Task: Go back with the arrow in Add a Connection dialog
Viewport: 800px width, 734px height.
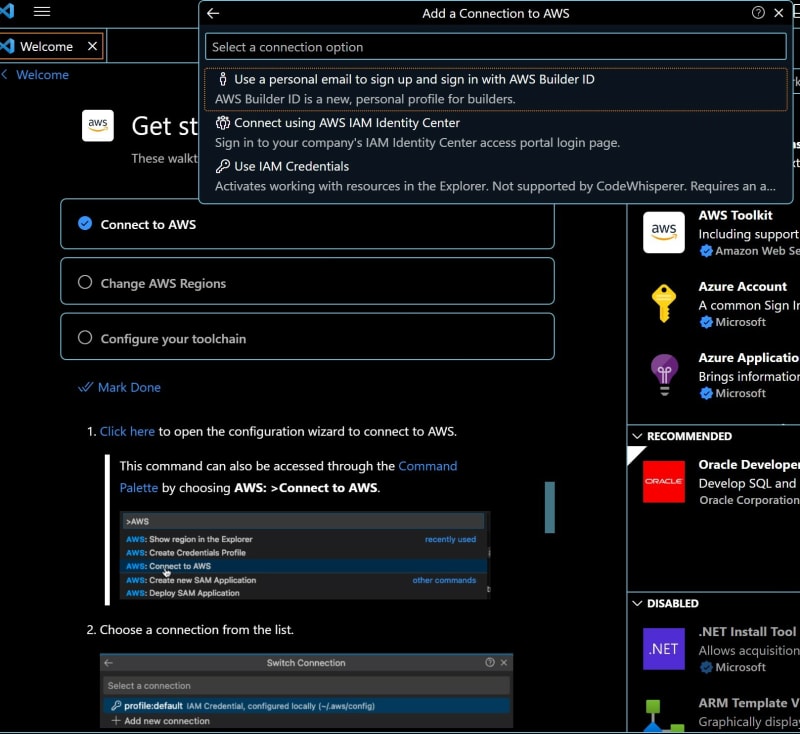Action: [213, 13]
